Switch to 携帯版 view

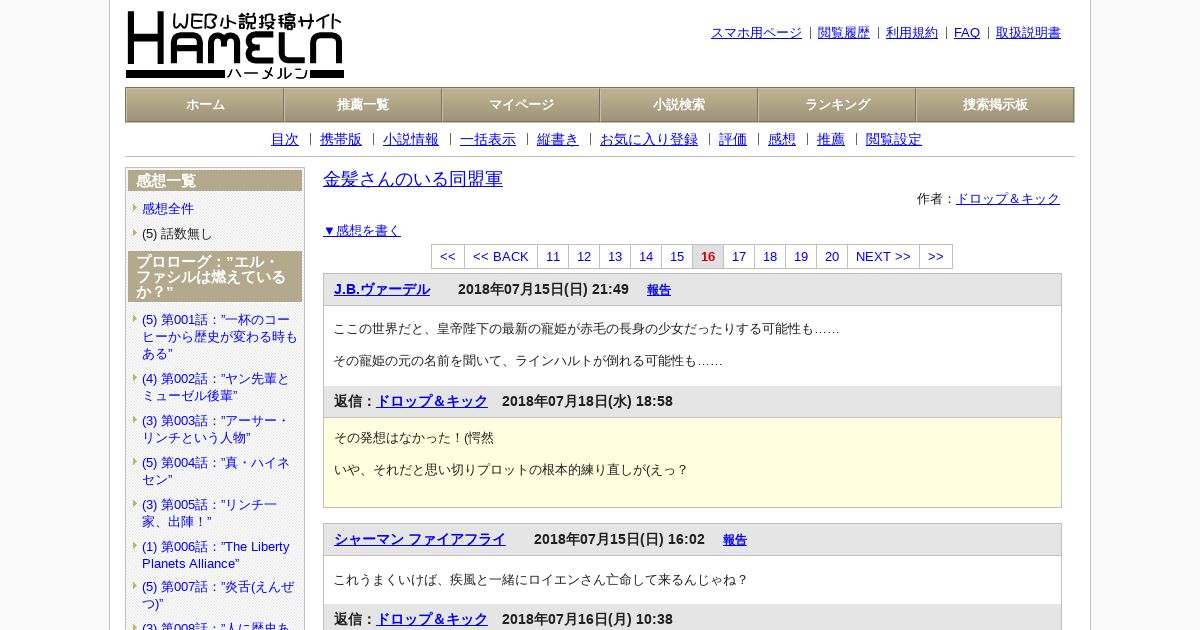click(341, 139)
